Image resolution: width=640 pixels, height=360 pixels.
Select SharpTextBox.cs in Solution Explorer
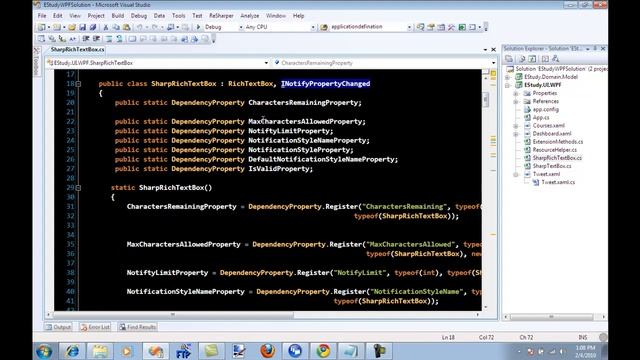(x=552, y=166)
